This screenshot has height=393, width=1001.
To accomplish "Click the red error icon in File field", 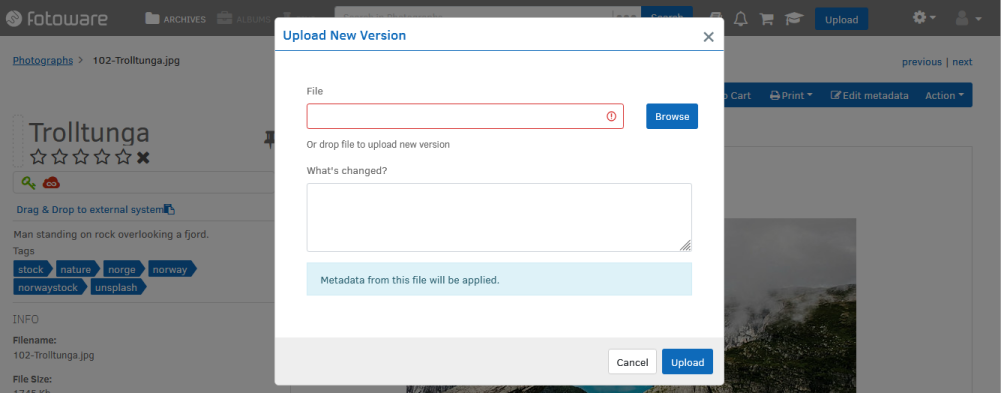I will [x=611, y=116].
